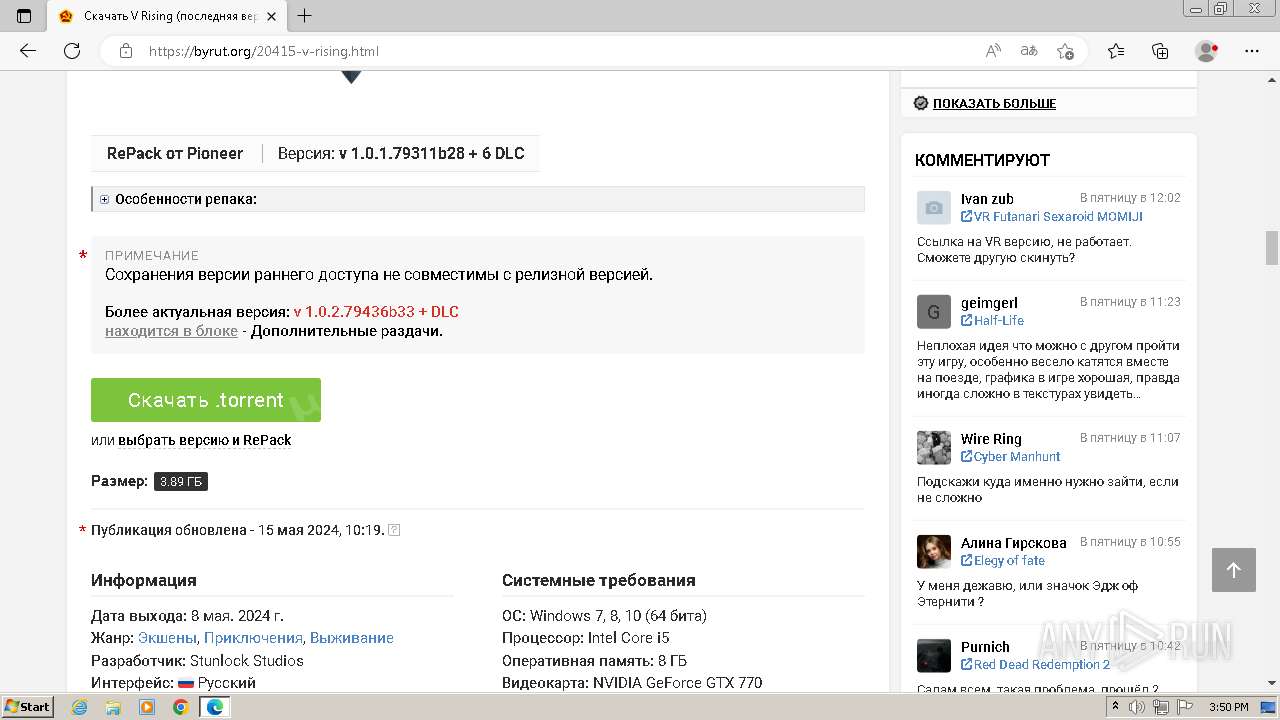This screenshot has height=720, width=1280.
Task: Open the Favorites list
Action: (x=1116, y=51)
